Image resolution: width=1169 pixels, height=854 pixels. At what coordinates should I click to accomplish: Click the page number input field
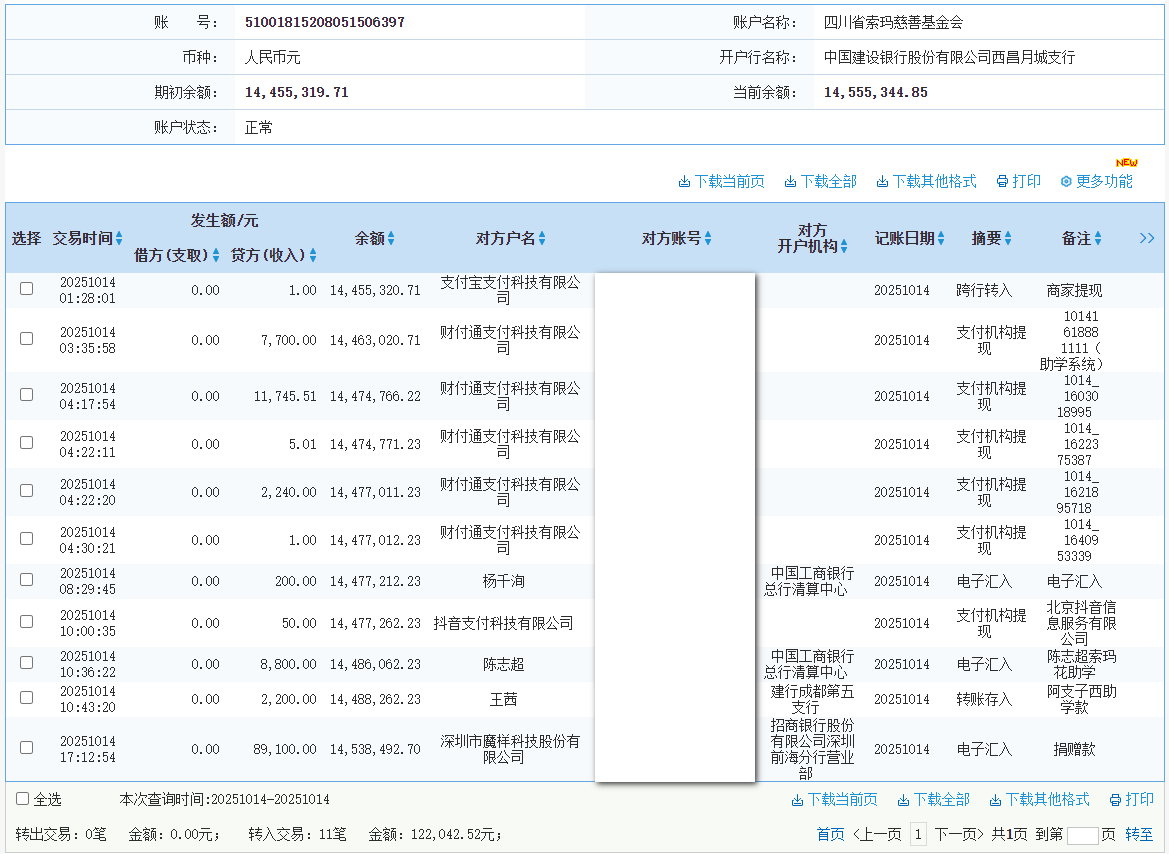click(x=1082, y=835)
